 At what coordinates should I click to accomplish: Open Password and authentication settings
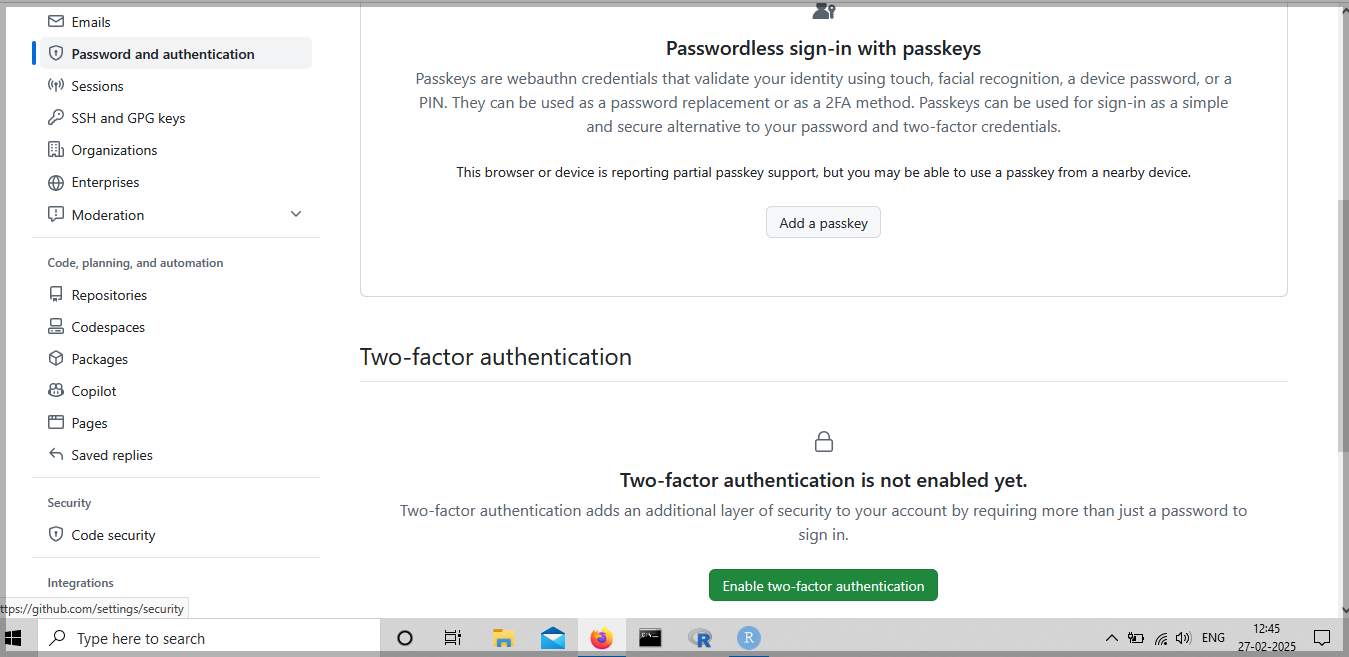(163, 54)
